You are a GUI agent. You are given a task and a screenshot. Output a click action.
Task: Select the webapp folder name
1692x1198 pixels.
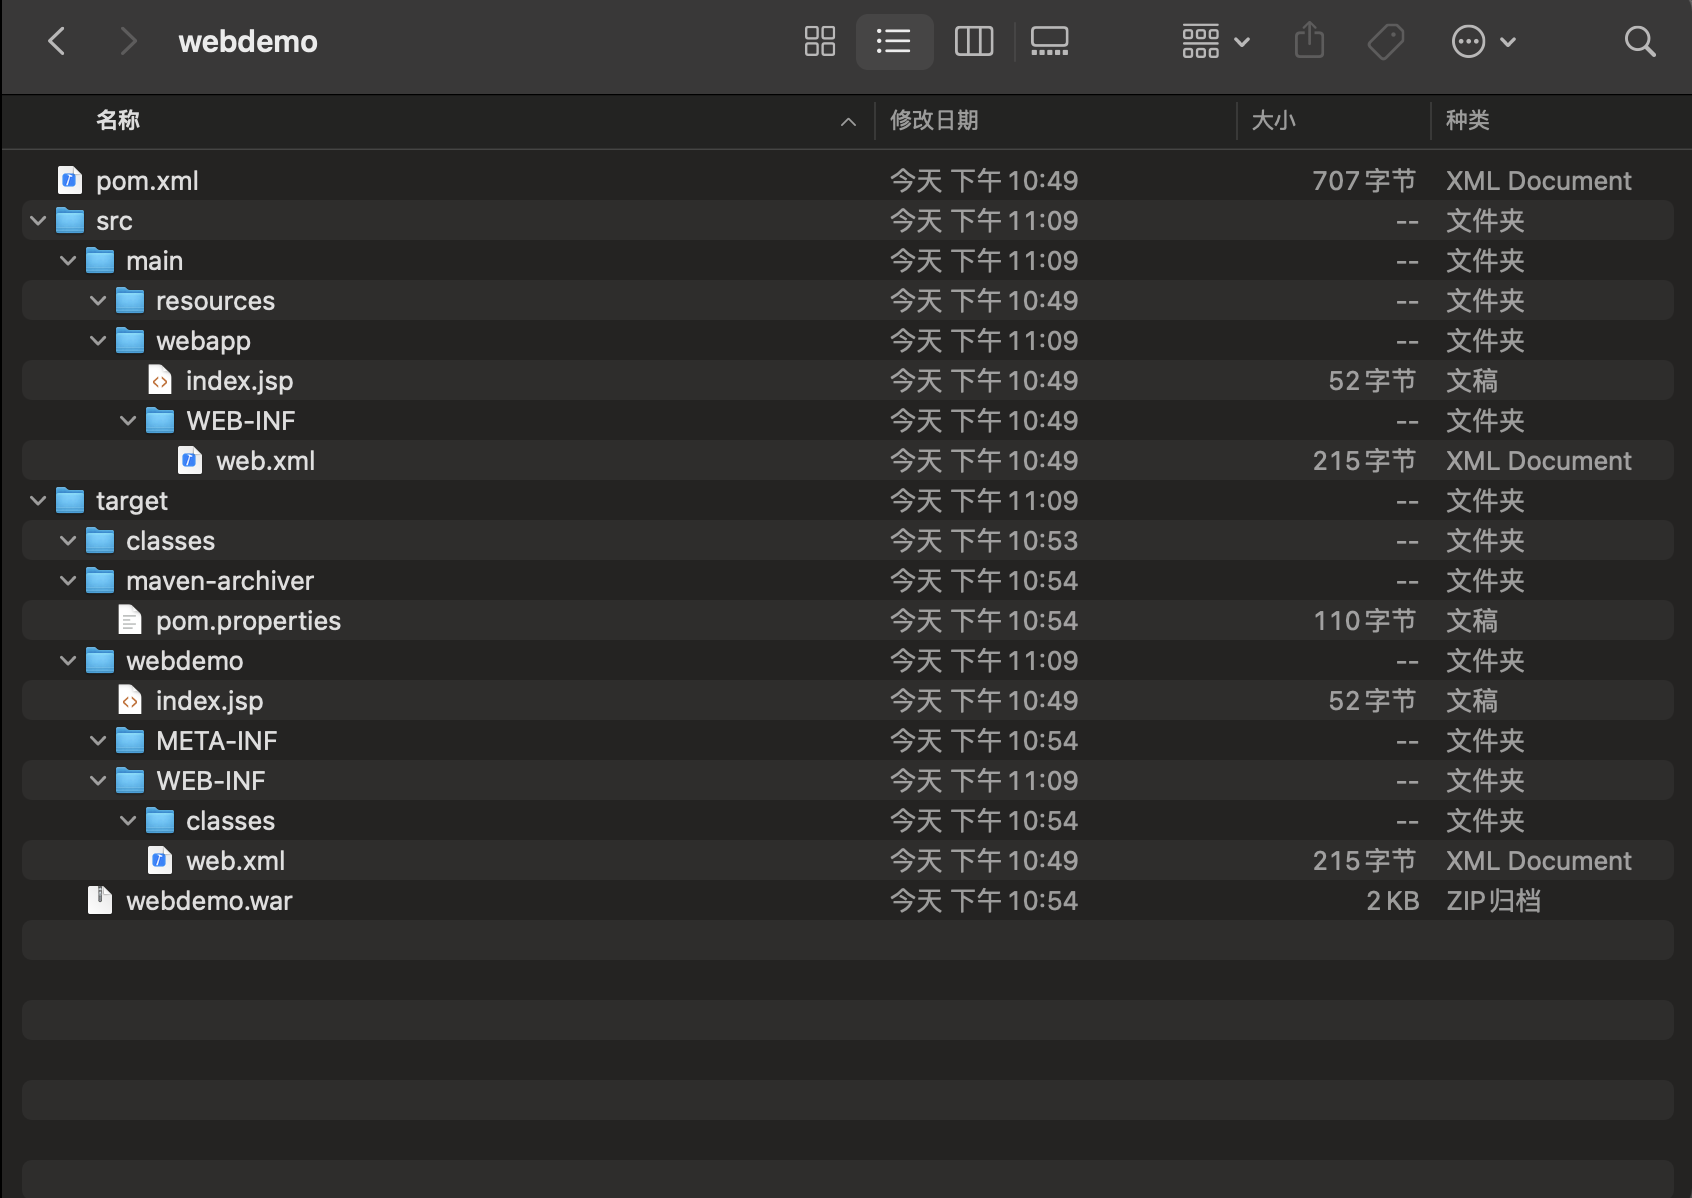[203, 341]
